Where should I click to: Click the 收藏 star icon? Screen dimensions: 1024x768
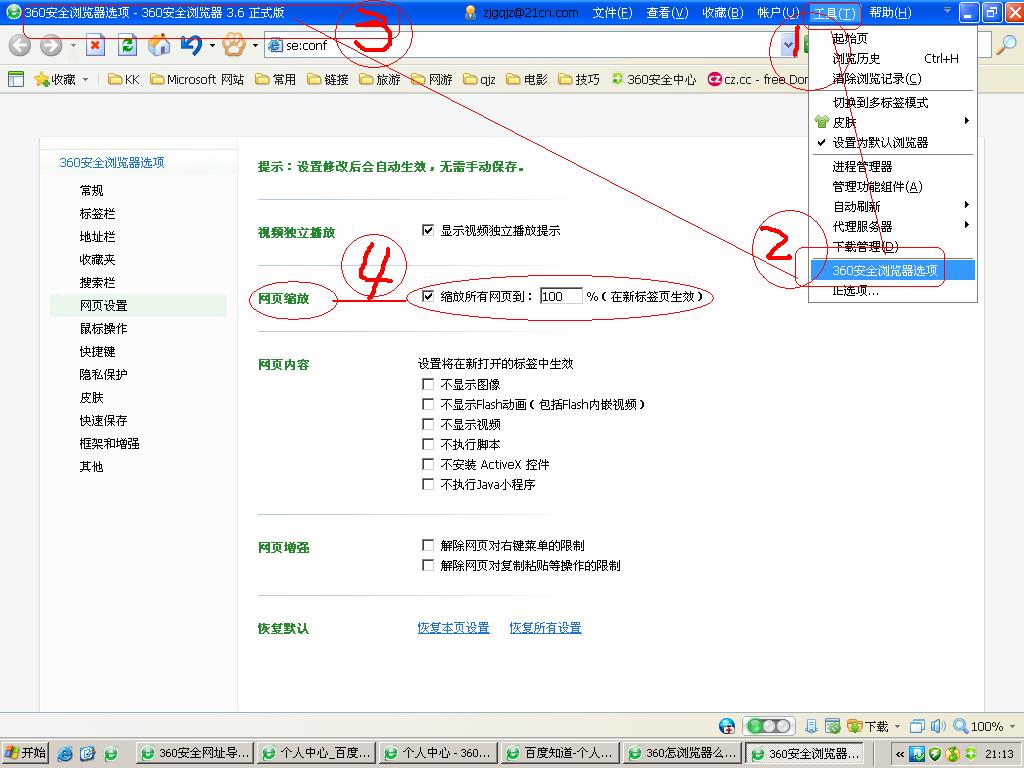[x=42, y=80]
